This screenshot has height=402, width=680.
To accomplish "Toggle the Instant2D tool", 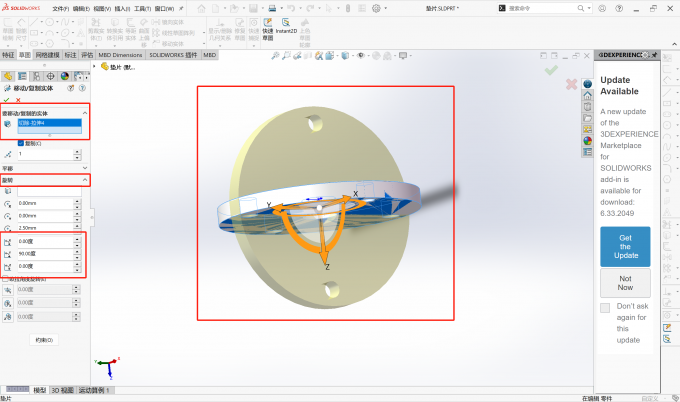I will pyautogui.click(x=286, y=26).
